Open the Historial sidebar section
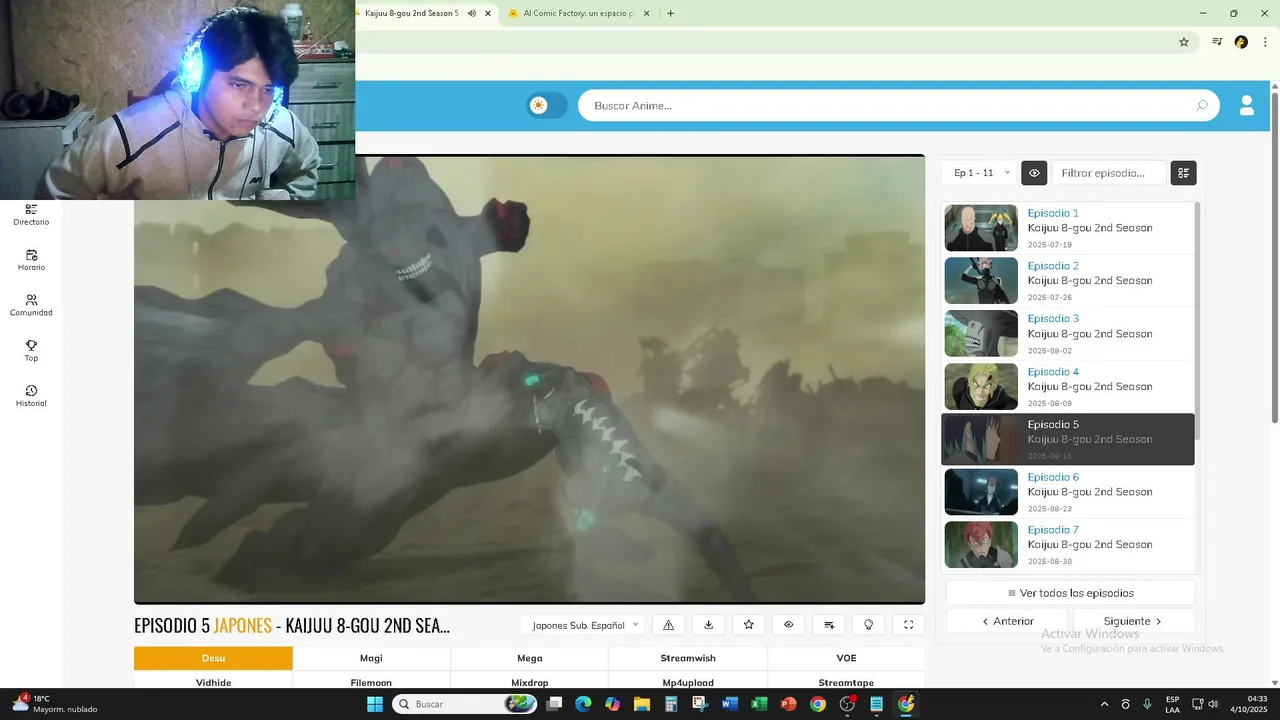 (31, 396)
